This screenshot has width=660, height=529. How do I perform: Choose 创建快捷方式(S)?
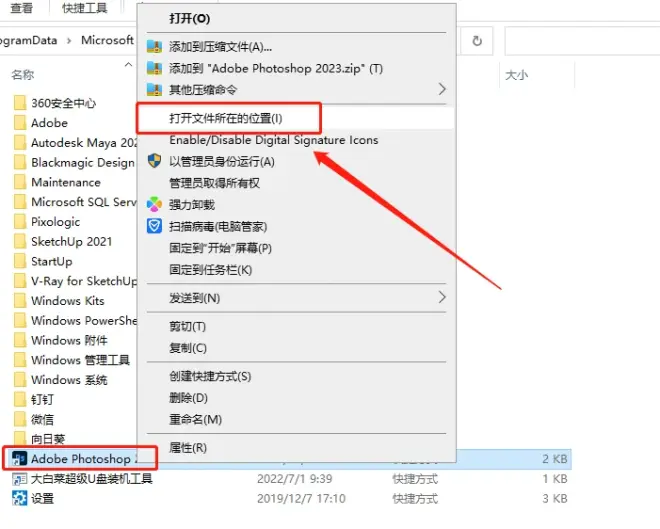click(210, 376)
